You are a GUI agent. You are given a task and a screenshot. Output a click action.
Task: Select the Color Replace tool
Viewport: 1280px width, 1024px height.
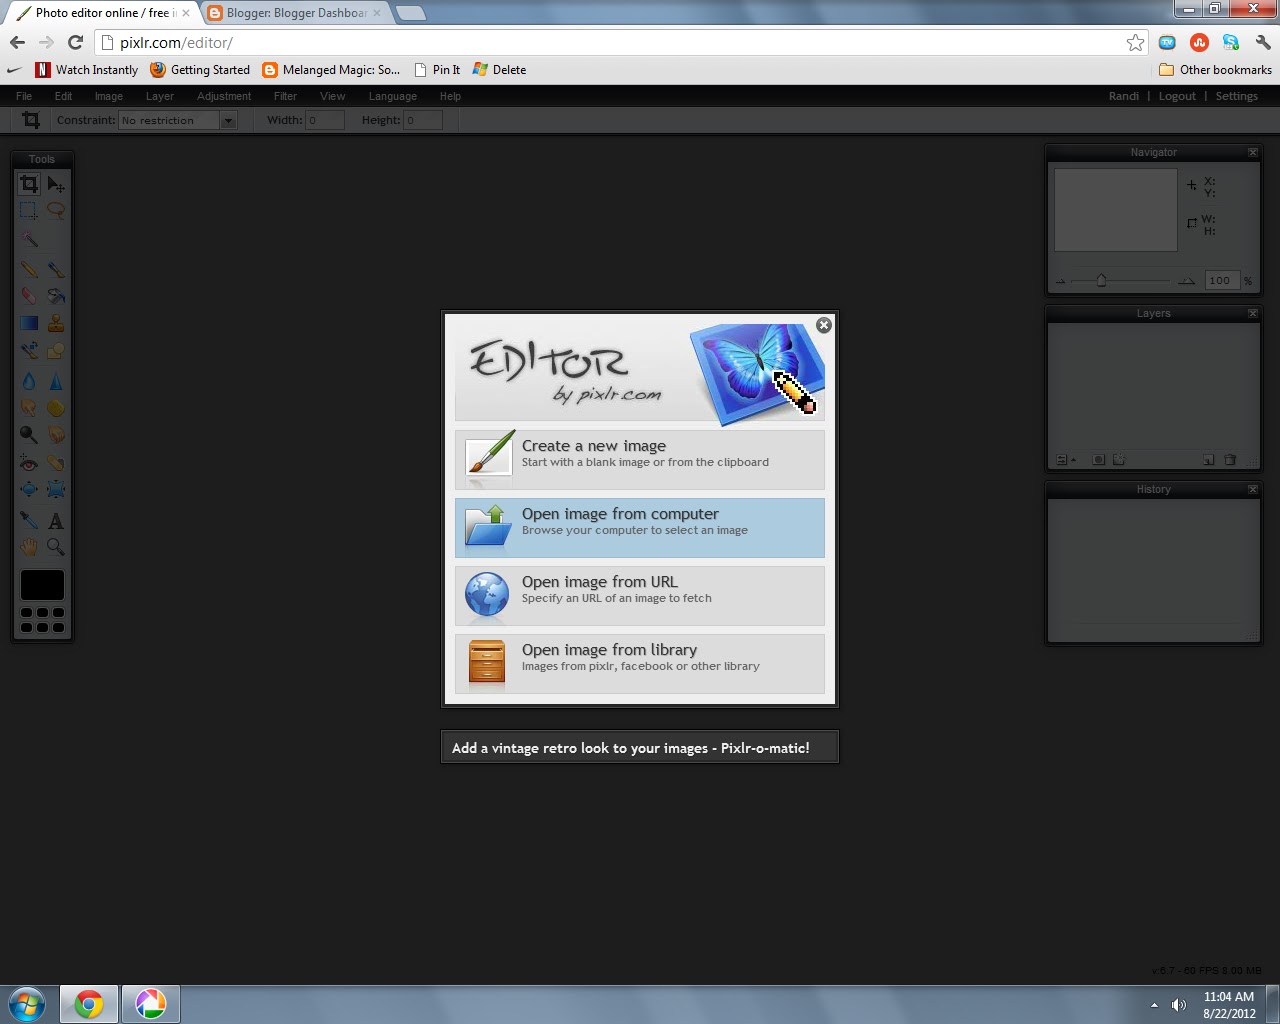pos(29,350)
